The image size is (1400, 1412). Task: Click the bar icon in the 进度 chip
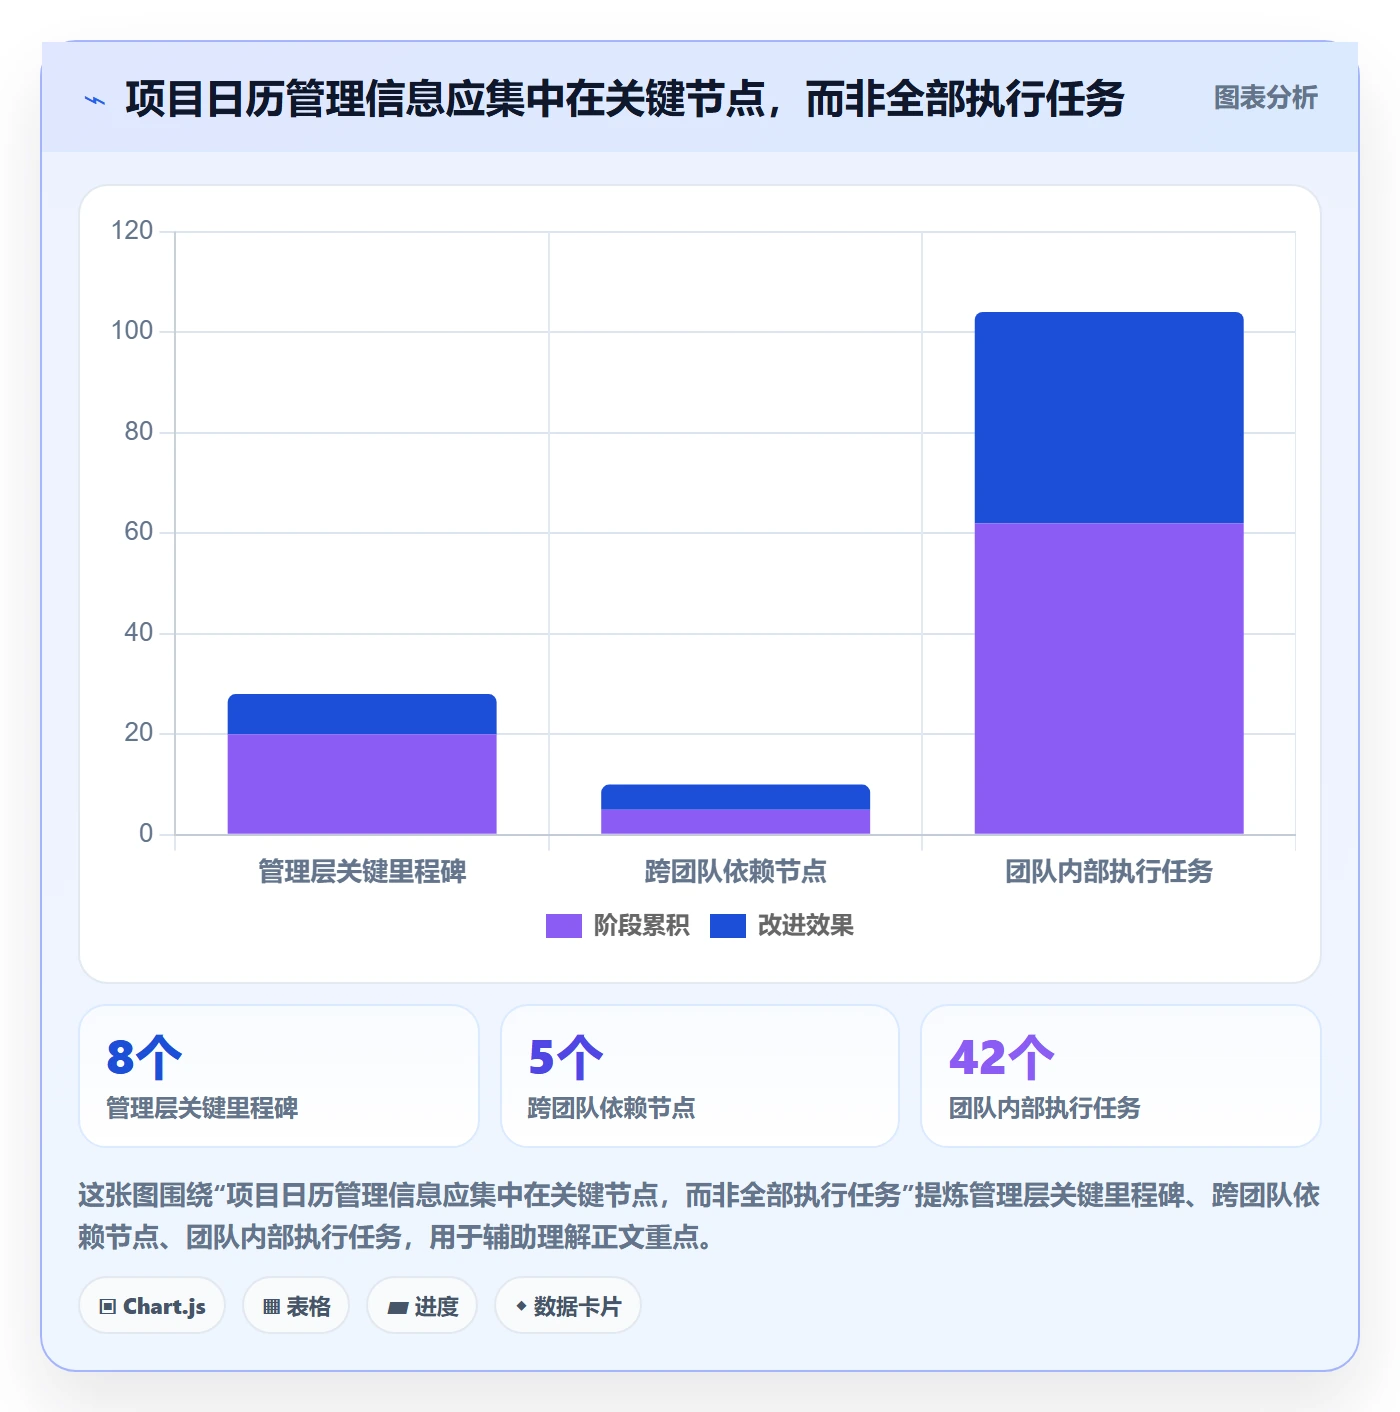pyautogui.click(x=397, y=1307)
